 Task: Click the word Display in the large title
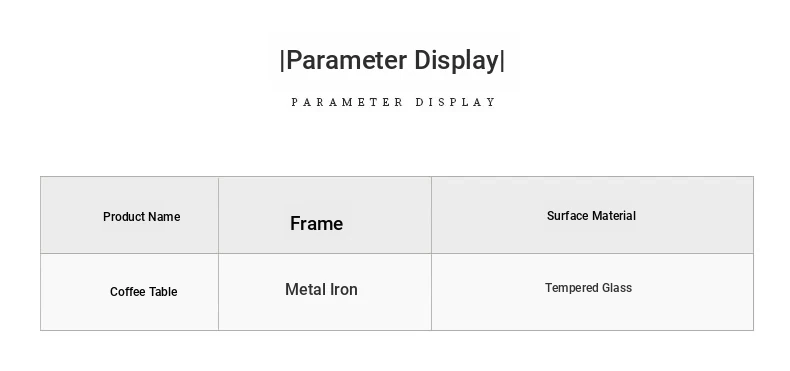(456, 60)
